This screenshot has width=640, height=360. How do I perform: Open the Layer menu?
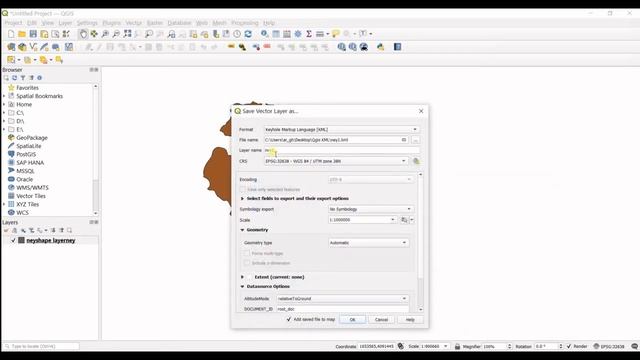point(65,23)
